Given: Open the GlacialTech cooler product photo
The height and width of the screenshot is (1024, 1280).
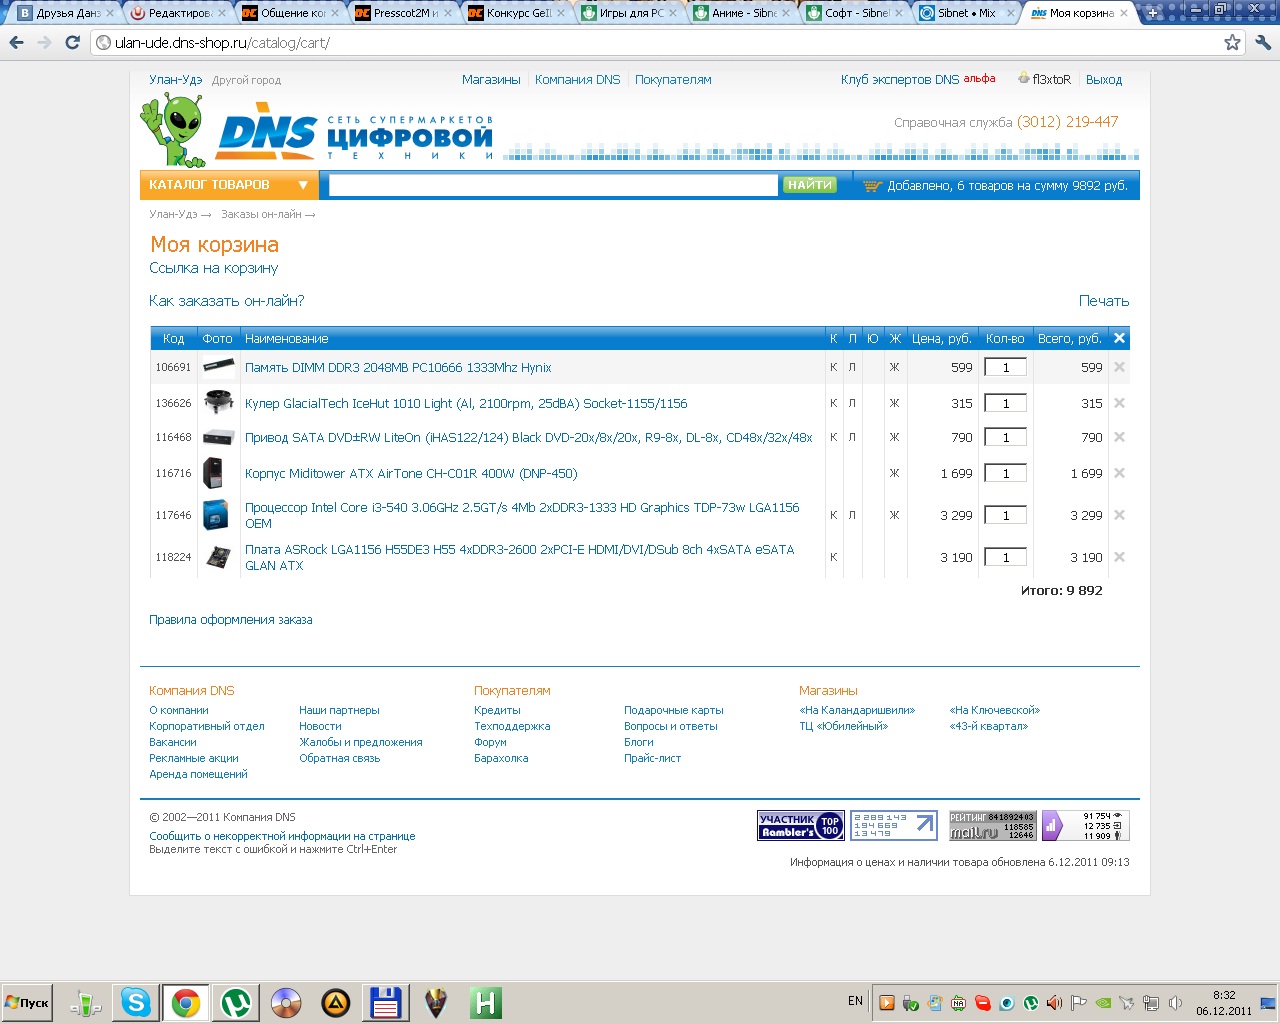Looking at the screenshot, I should (218, 403).
